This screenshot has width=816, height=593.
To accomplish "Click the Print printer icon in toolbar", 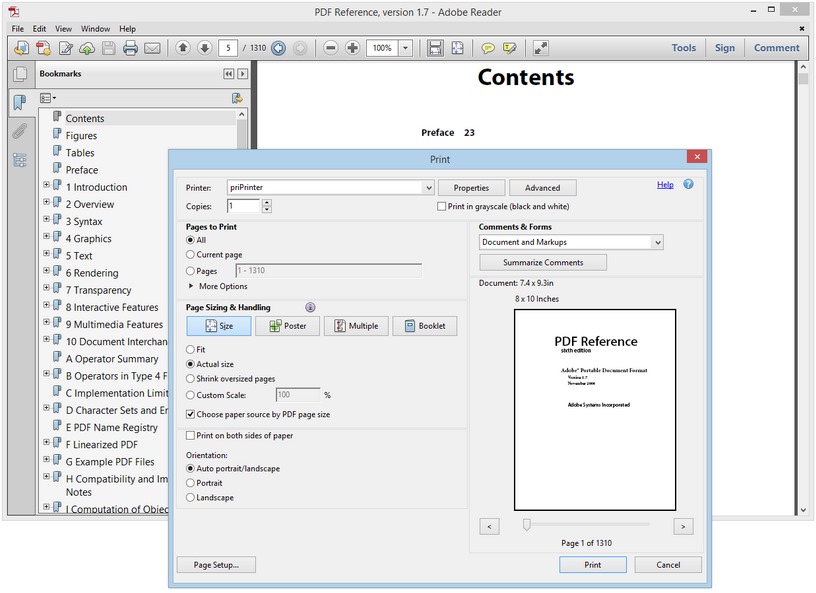I will pos(130,48).
